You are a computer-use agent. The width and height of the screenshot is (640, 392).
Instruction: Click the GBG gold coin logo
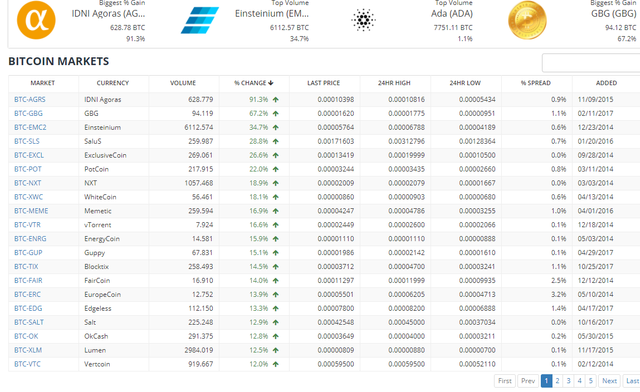point(527,20)
